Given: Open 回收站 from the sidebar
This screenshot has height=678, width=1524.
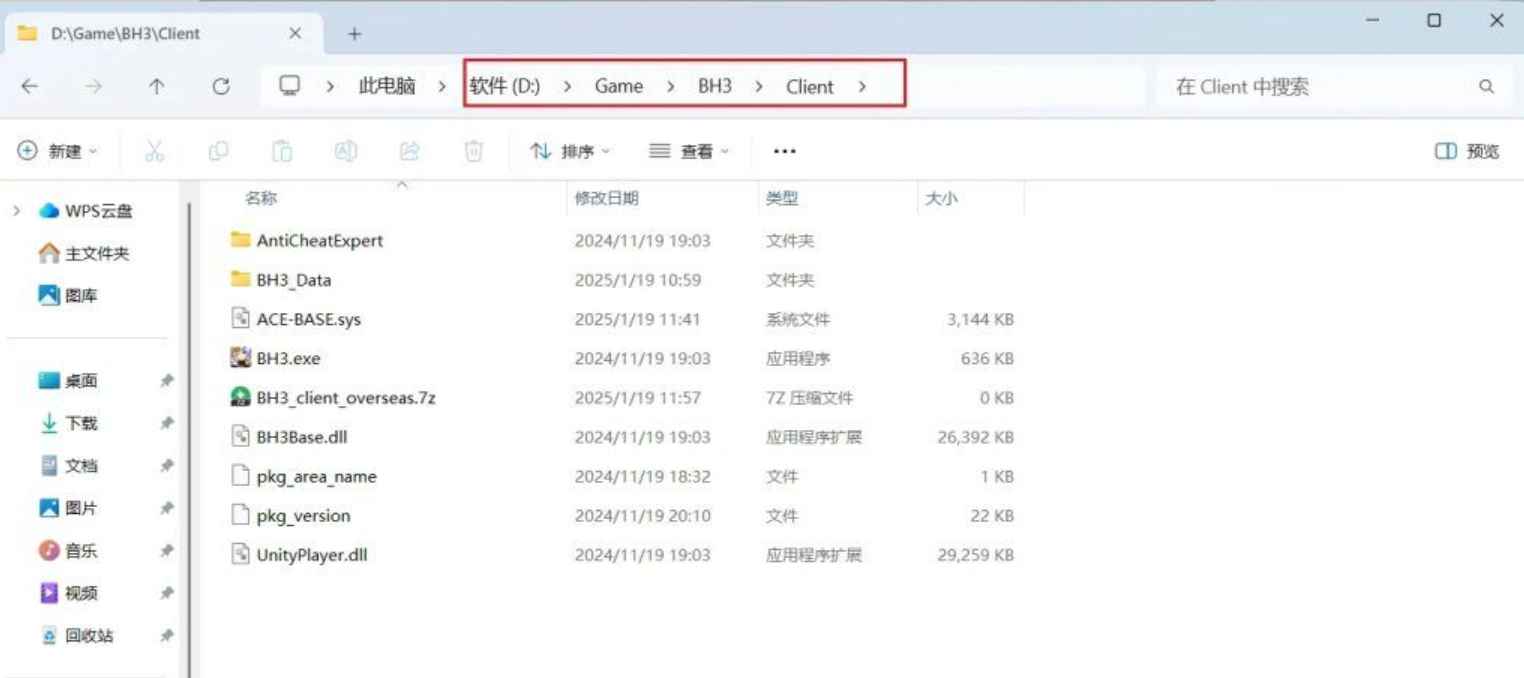Looking at the screenshot, I should (x=87, y=635).
